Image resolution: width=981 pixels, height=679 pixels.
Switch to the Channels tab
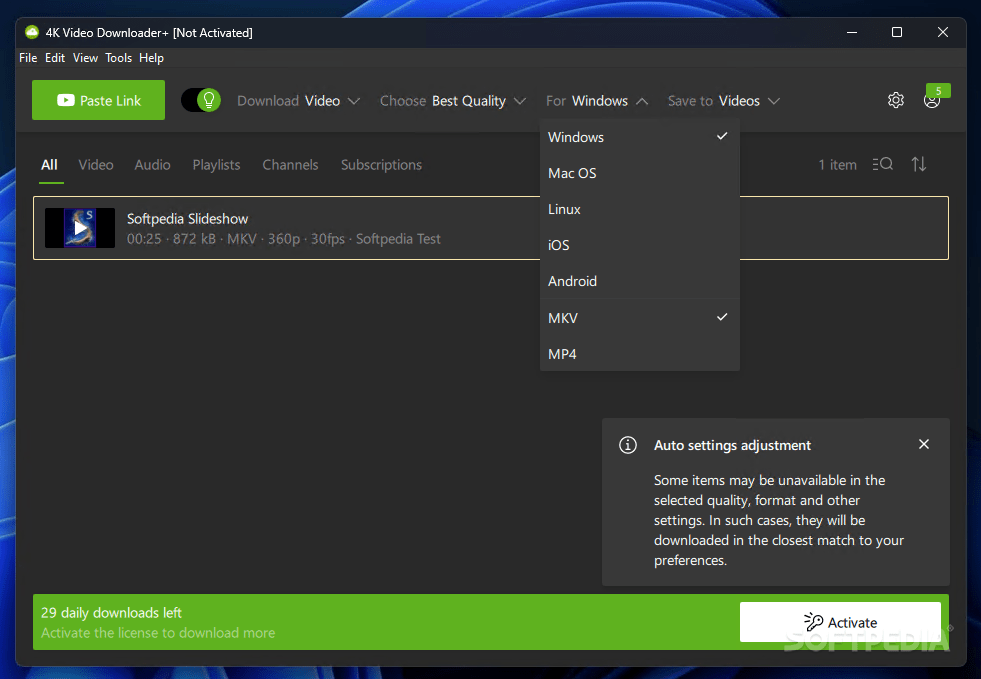pyautogui.click(x=290, y=165)
